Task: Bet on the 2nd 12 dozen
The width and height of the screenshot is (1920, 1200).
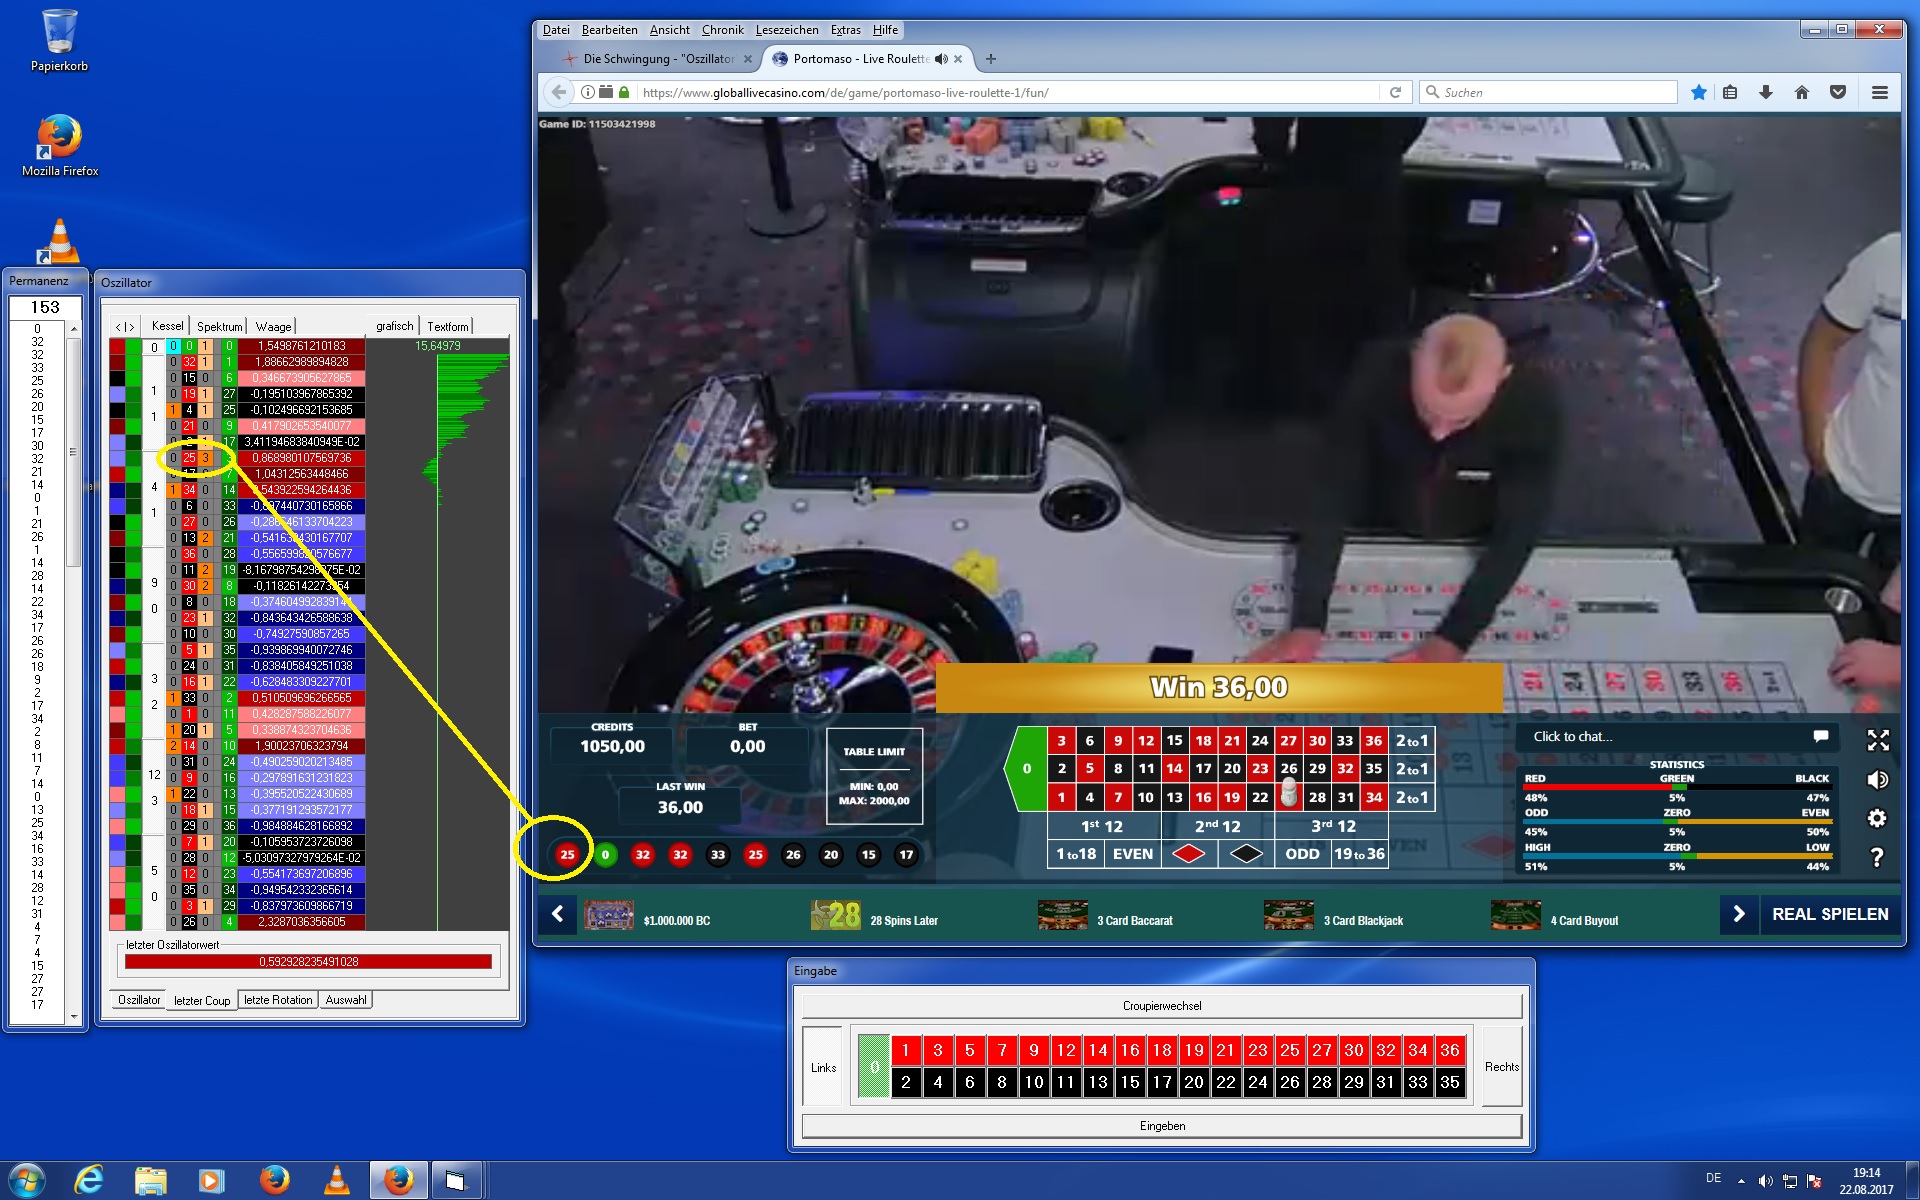Action: [x=1217, y=826]
